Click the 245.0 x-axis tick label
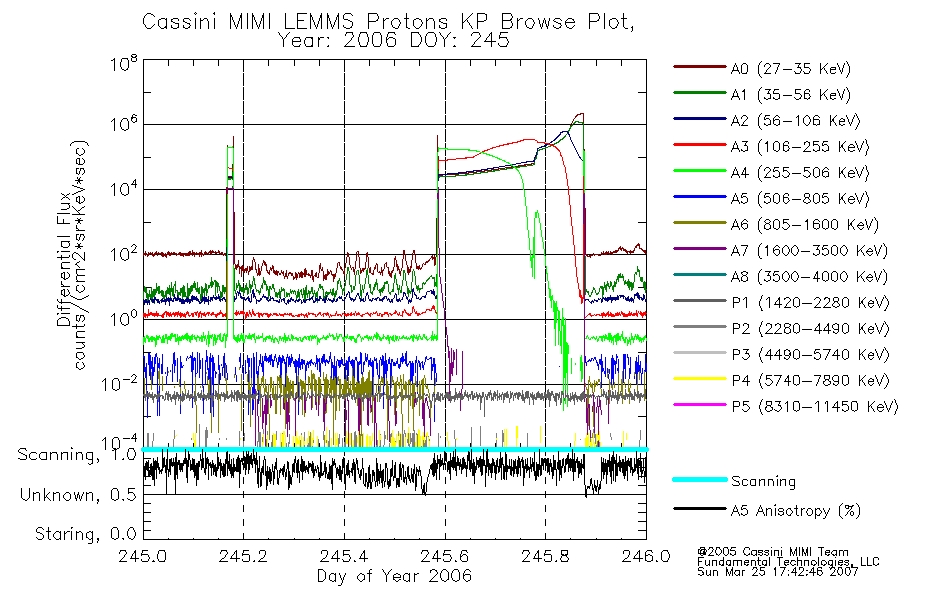This screenshot has width=950, height=600. pyautogui.click(x=142, y=556)
